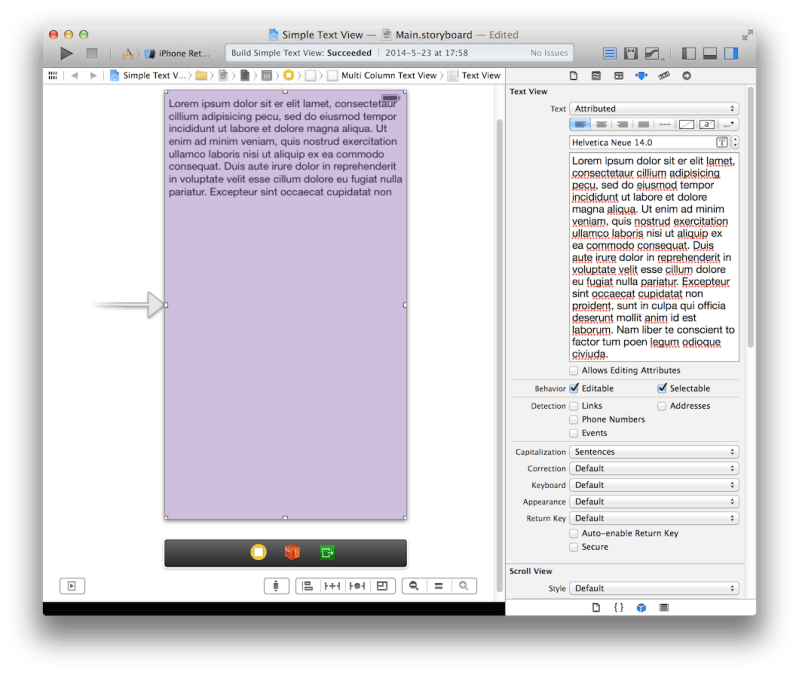Open the related items grid menu

click(53, 75)
